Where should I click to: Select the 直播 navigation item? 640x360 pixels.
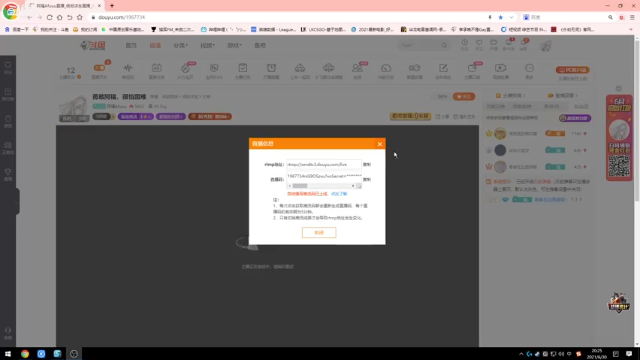click(155, 45)
